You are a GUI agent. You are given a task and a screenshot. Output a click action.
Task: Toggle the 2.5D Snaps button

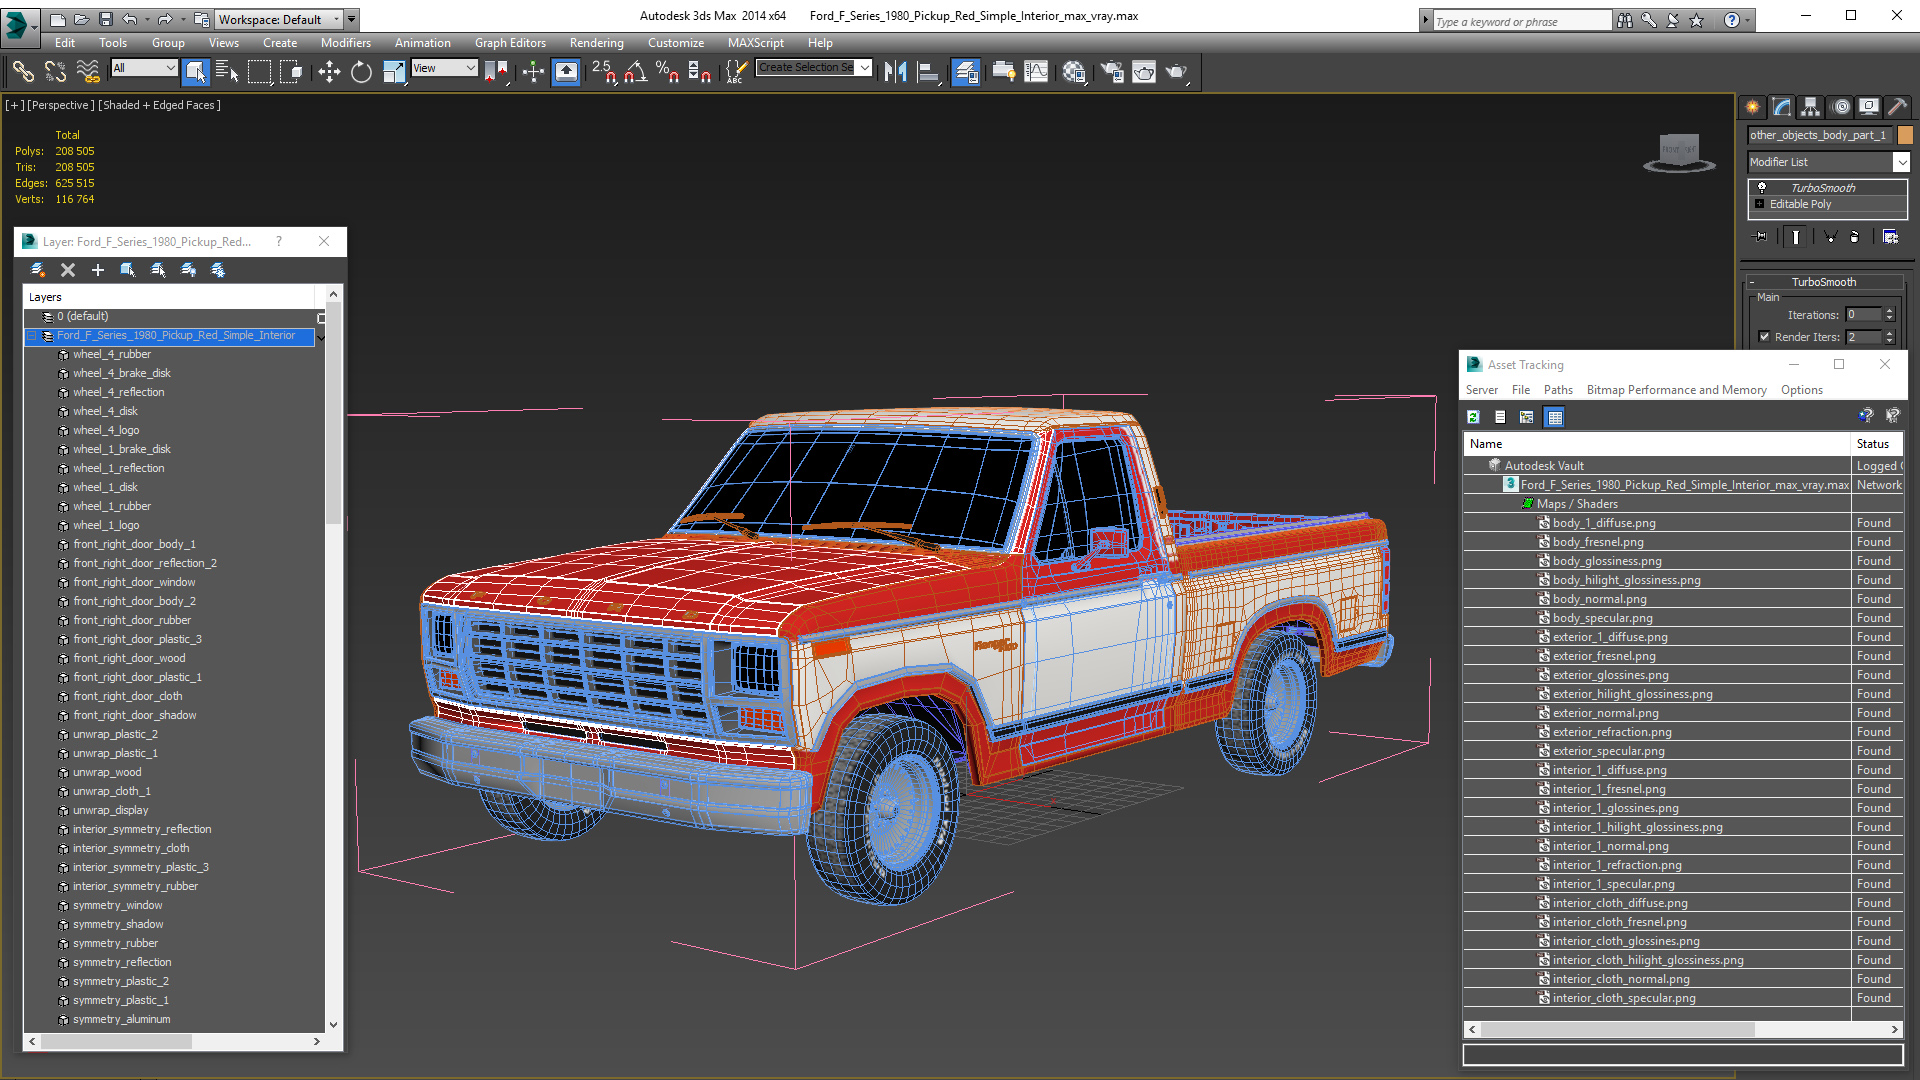point(604,71)
